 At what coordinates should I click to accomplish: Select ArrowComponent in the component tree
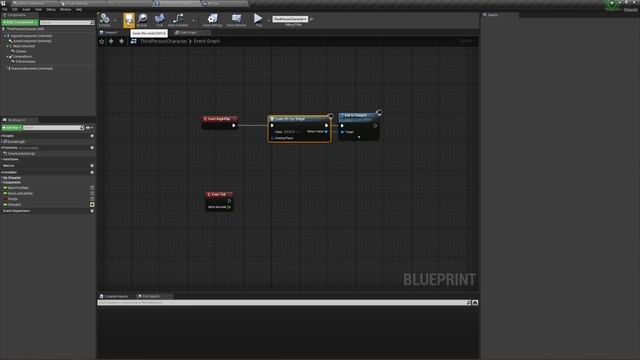[32, 41]
